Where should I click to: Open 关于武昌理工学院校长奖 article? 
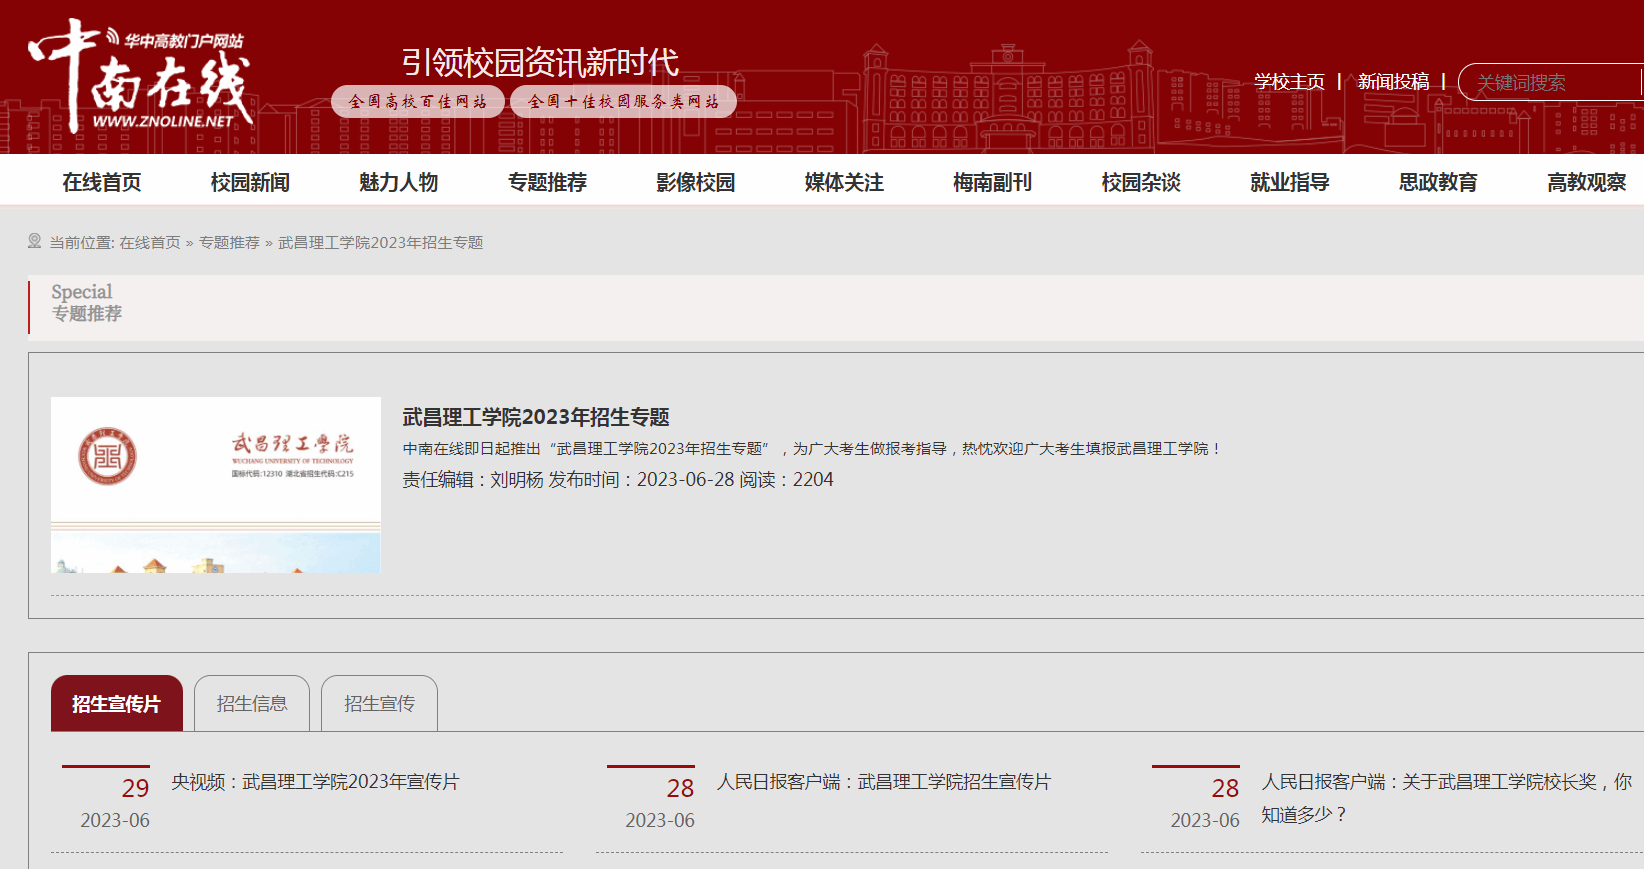(1447, 798)
